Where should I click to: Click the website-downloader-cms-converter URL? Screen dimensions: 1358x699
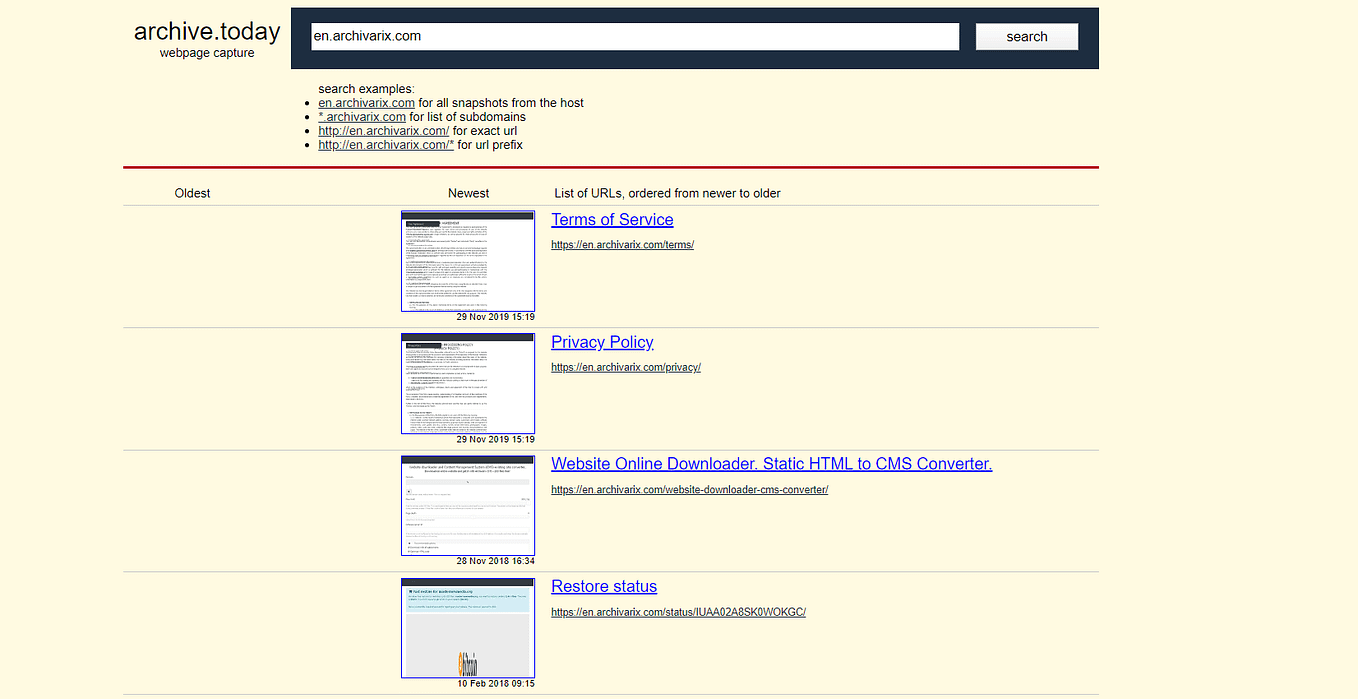point(689,490)
